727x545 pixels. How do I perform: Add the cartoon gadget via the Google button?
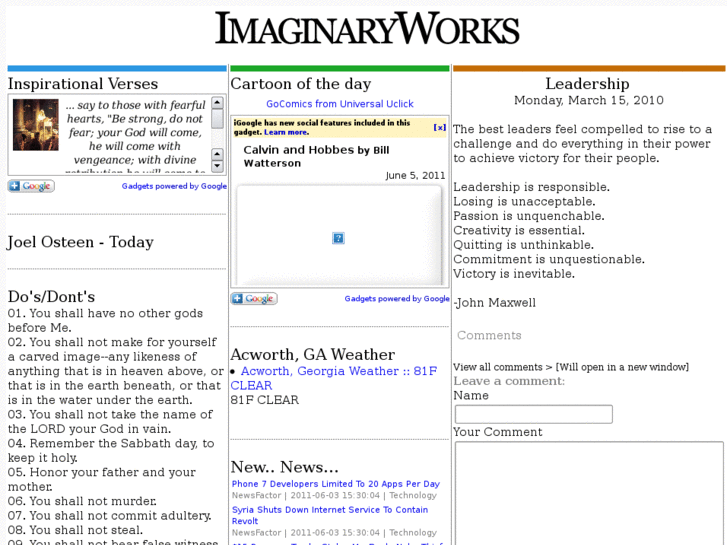tap(254, 299)
